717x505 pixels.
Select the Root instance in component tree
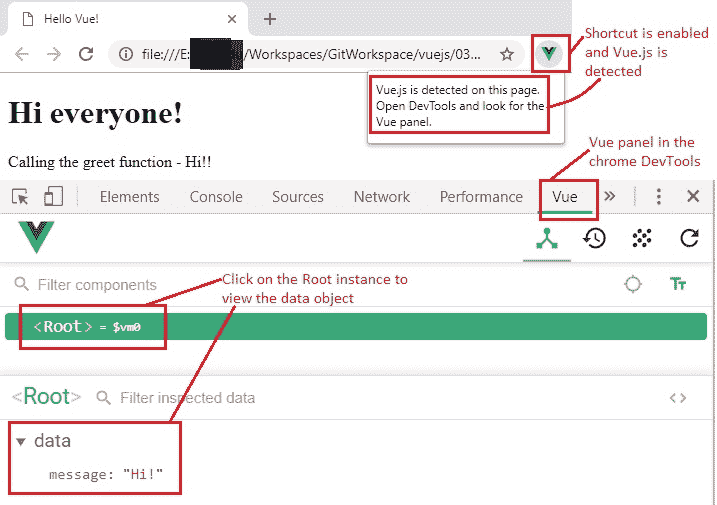point(356,327)
